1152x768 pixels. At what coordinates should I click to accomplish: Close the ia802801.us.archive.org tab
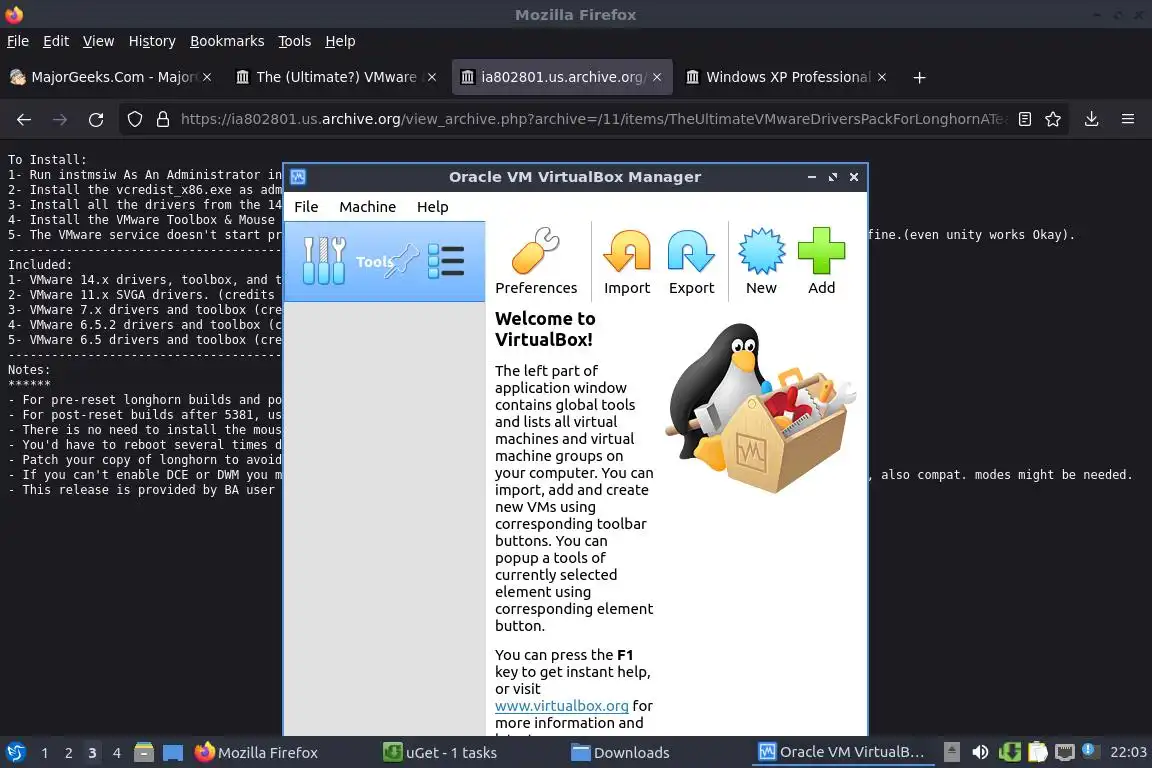[657, 77]
